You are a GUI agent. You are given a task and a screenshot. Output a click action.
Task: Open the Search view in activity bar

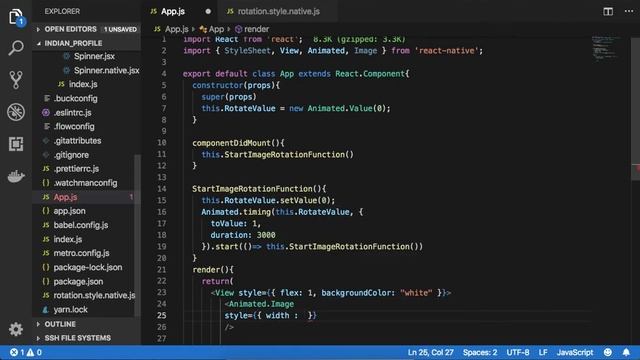click(x=16, y=48)
